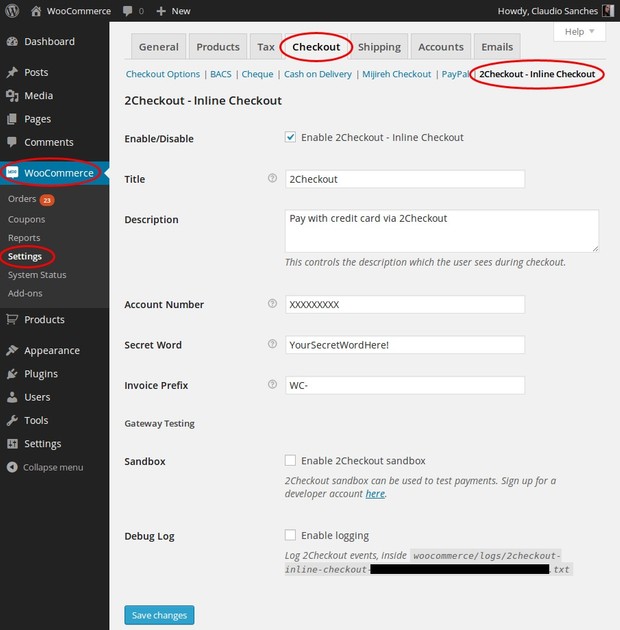Click the Comments bubble icon in the sidebar

click(12, 142)
